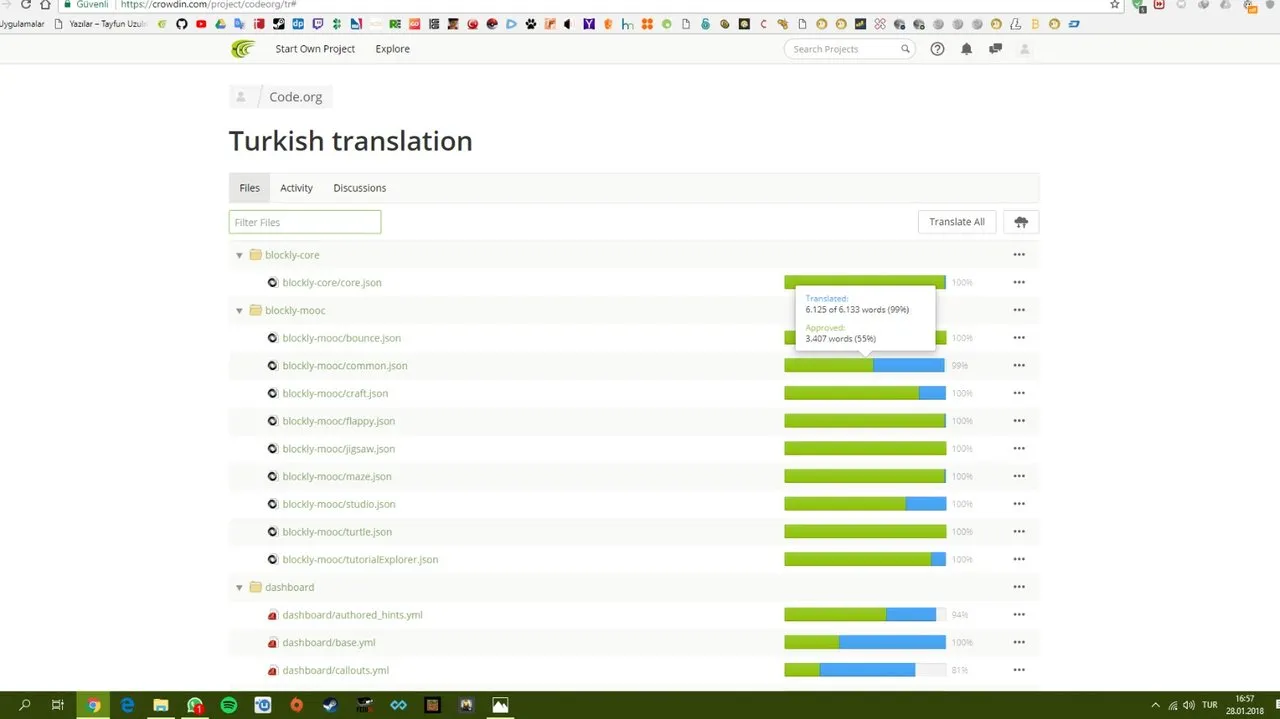Click the browser home button
The width and height of the screenshot is (1280, 719).
[45, 4]
